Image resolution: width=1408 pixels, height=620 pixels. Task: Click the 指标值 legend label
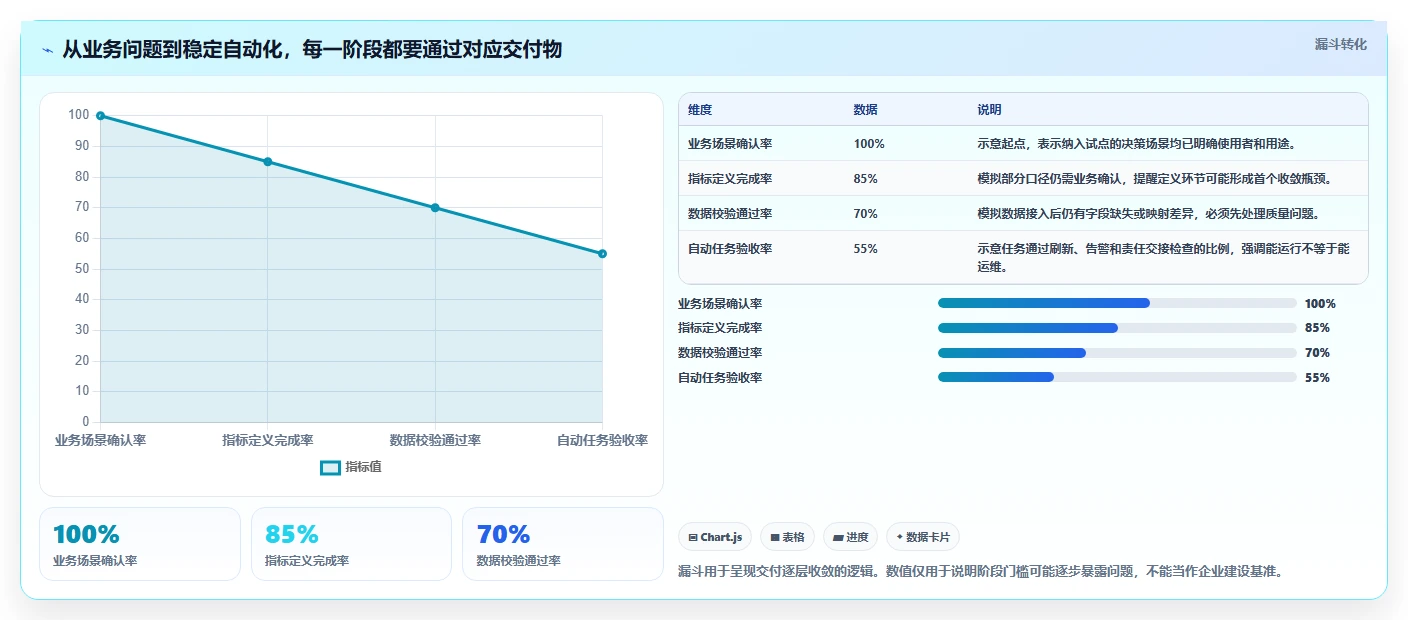[363, 467]
